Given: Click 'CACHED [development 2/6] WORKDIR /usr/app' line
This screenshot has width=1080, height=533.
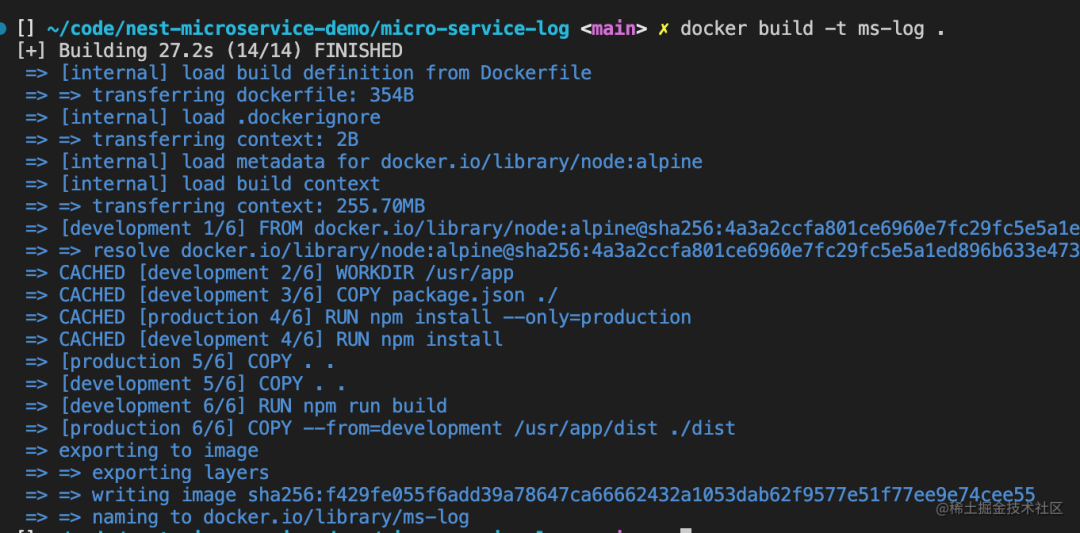Looking at the screenshot, I should [x=270, y=273].
